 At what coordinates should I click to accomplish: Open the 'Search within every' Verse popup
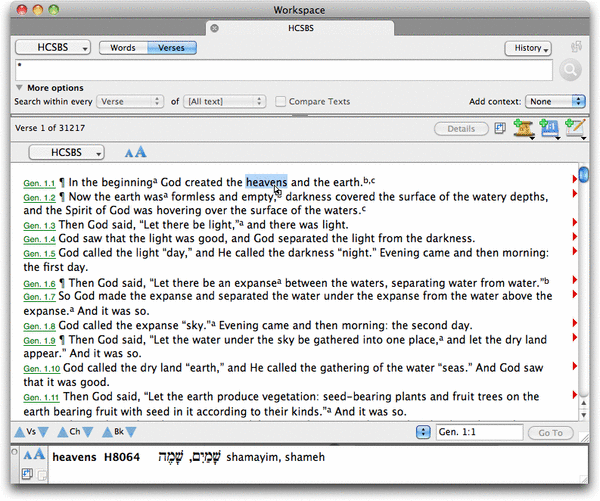click(x=130, y=101)
